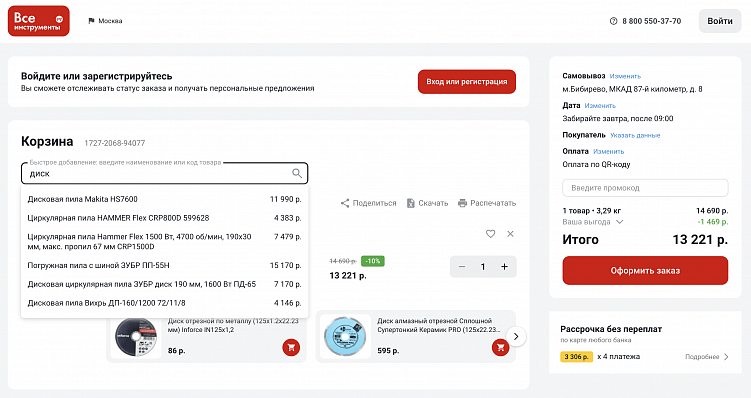Click the quantity value 1

tap(483, 267)
